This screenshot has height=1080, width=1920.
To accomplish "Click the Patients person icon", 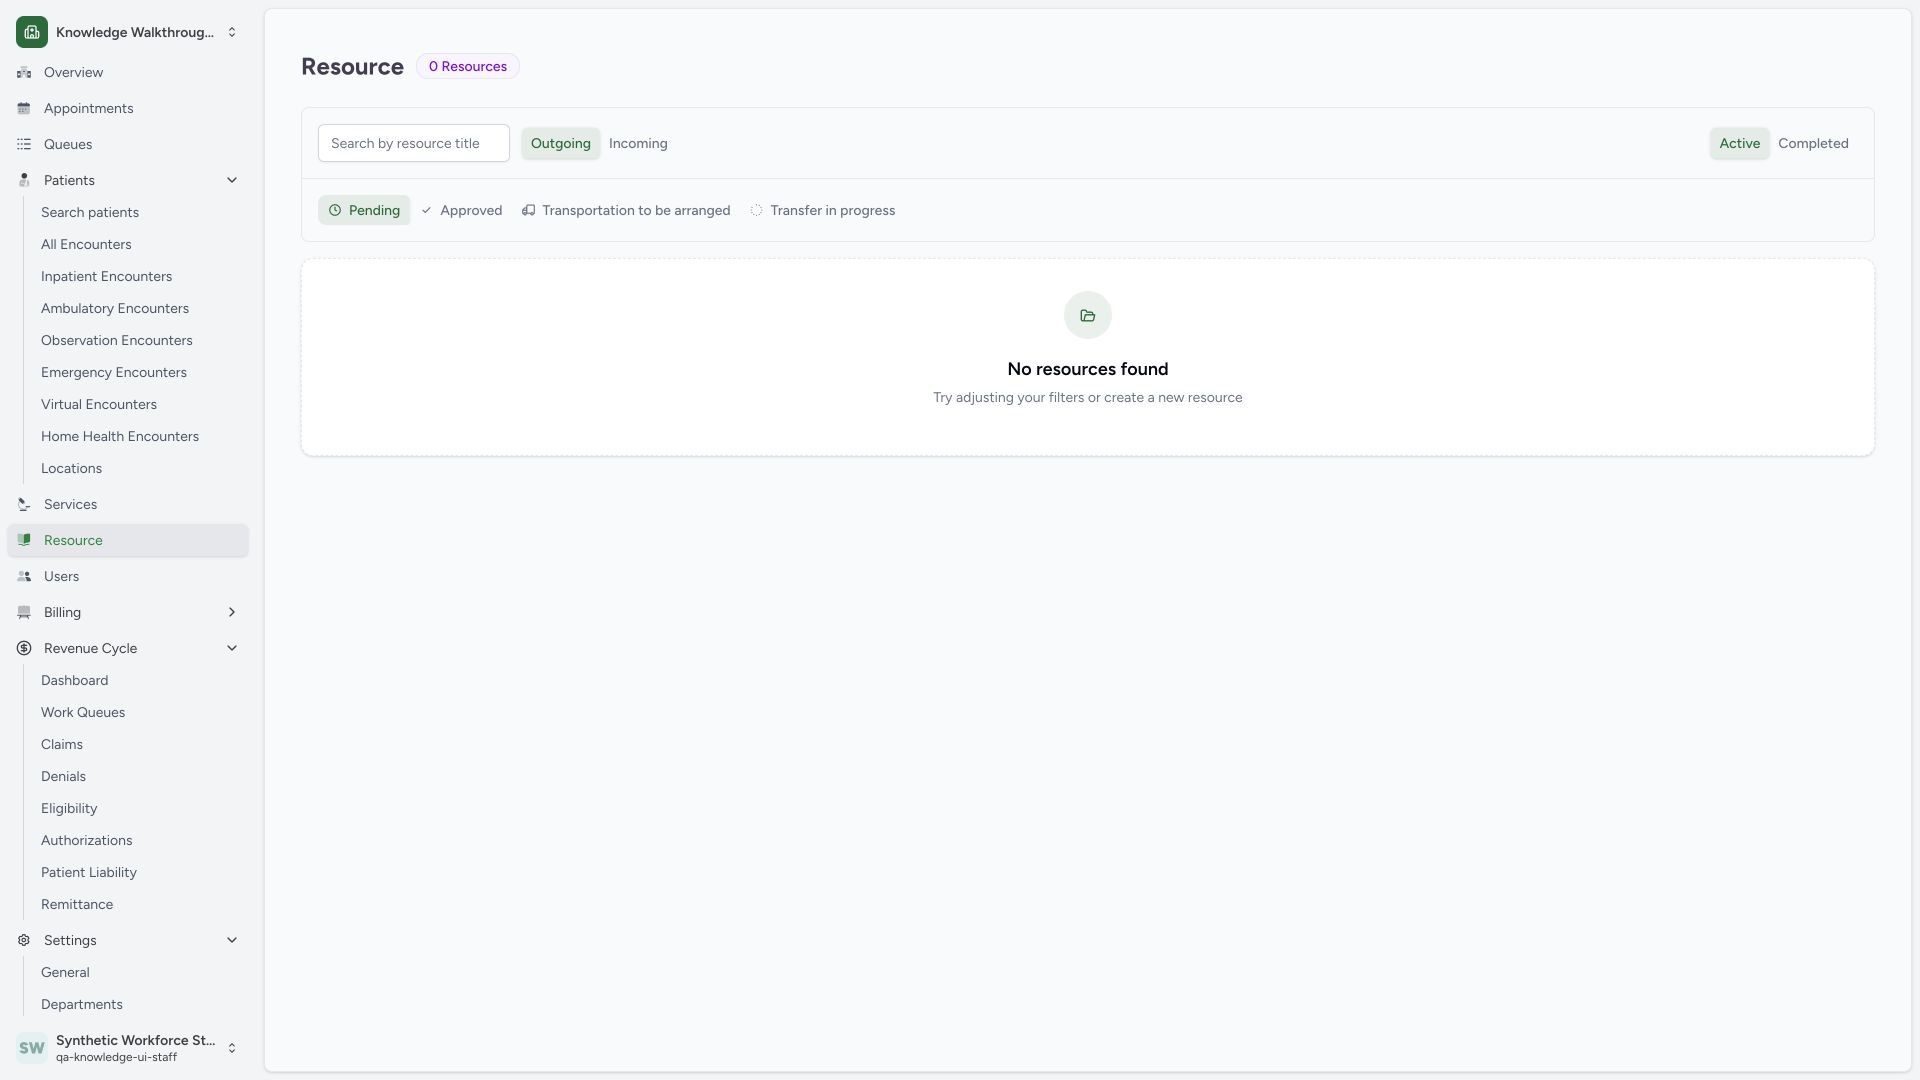I will (x=24, y=181).
